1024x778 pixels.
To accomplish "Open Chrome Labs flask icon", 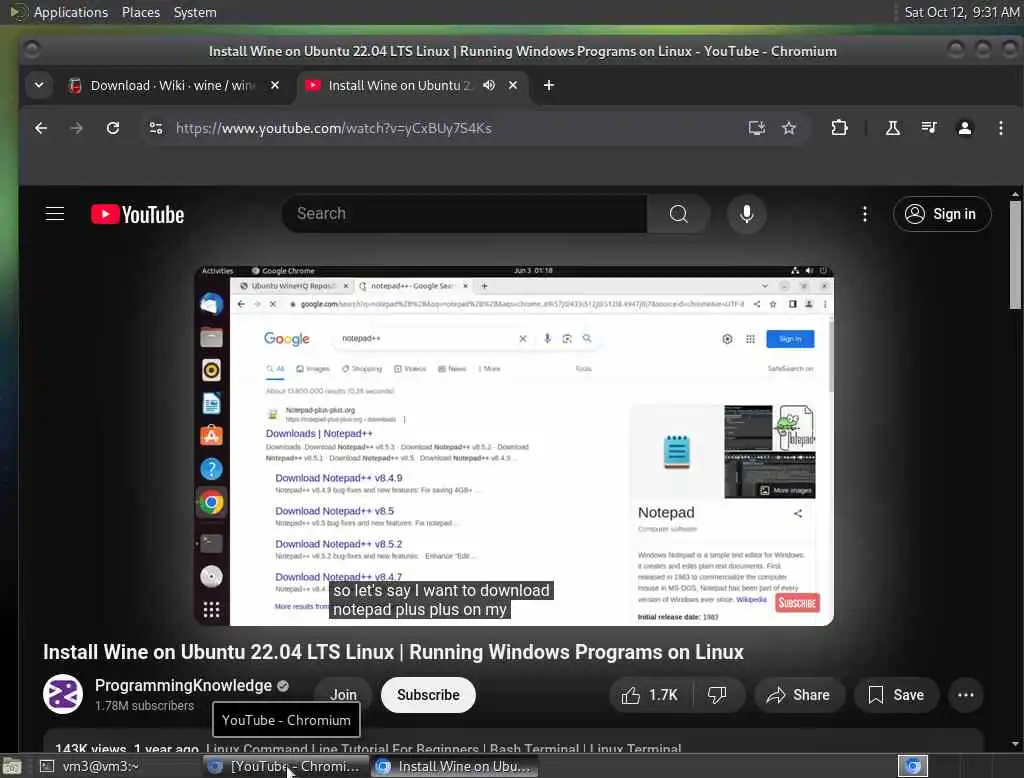I will pos(893,128).
